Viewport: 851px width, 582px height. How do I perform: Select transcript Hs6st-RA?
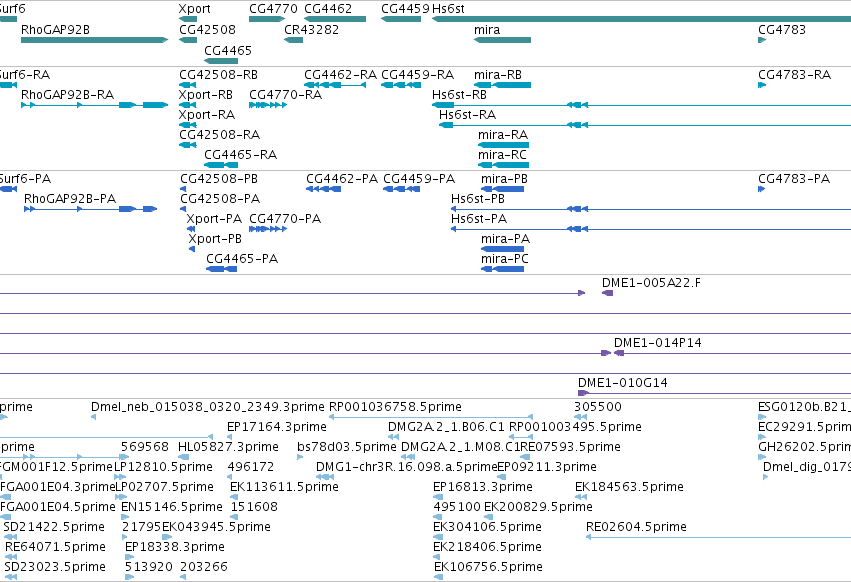click(645, 125)
